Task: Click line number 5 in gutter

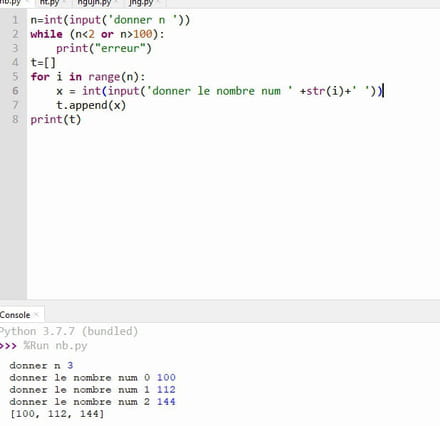Action: click(x=15, y=77)
